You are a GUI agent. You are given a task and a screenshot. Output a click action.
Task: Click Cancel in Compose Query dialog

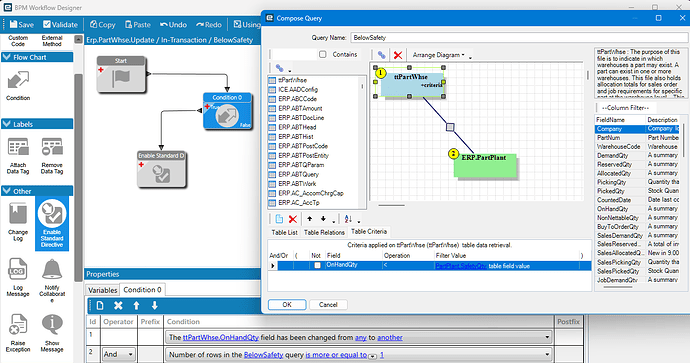328,304
